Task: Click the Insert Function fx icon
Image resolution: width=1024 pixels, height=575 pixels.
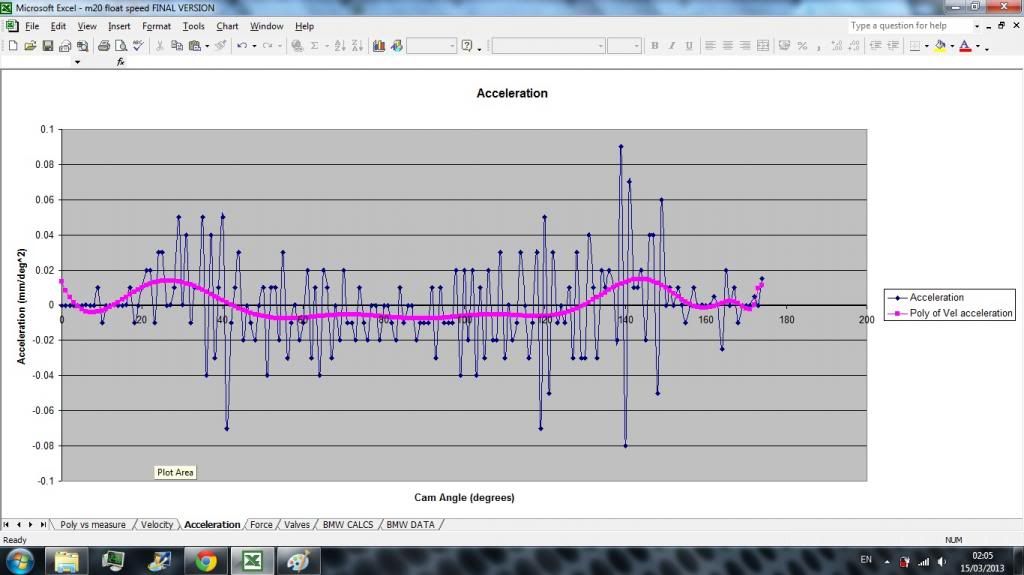Action: point(121,62)
